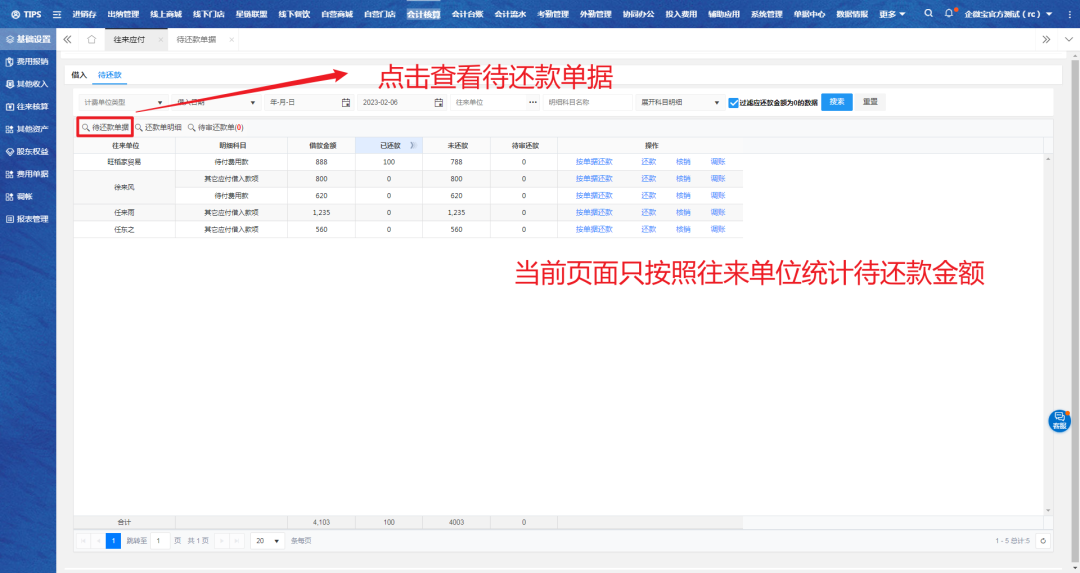The image size is (1080, 573).
Task: Close the 待还款单据 tab
Action: coord(231,40)
